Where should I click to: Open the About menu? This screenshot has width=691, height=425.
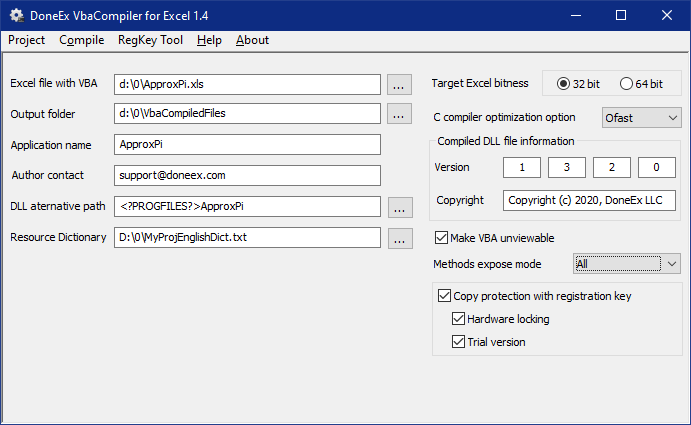[x=252, y=40]
